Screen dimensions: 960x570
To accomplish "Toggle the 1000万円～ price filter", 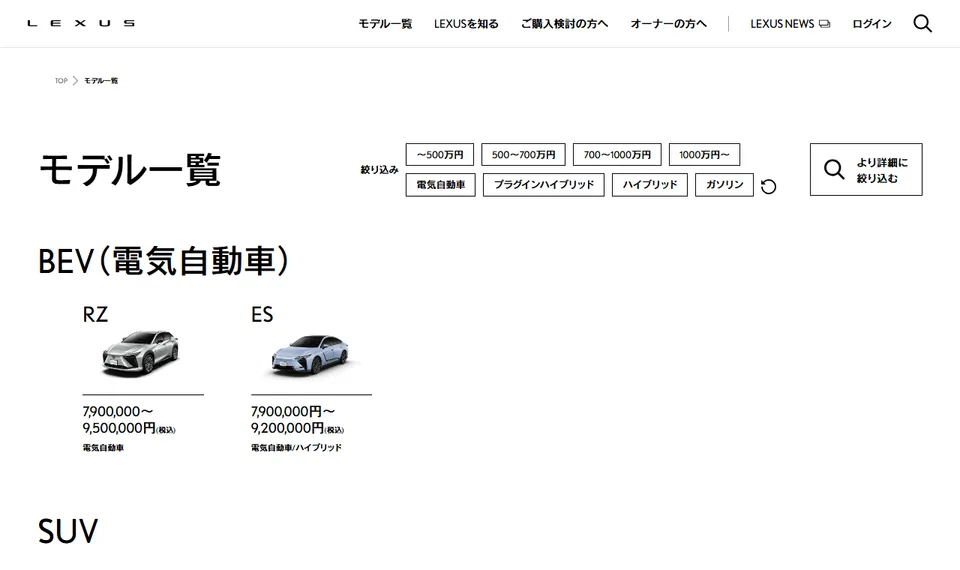I will pos(704,154).
